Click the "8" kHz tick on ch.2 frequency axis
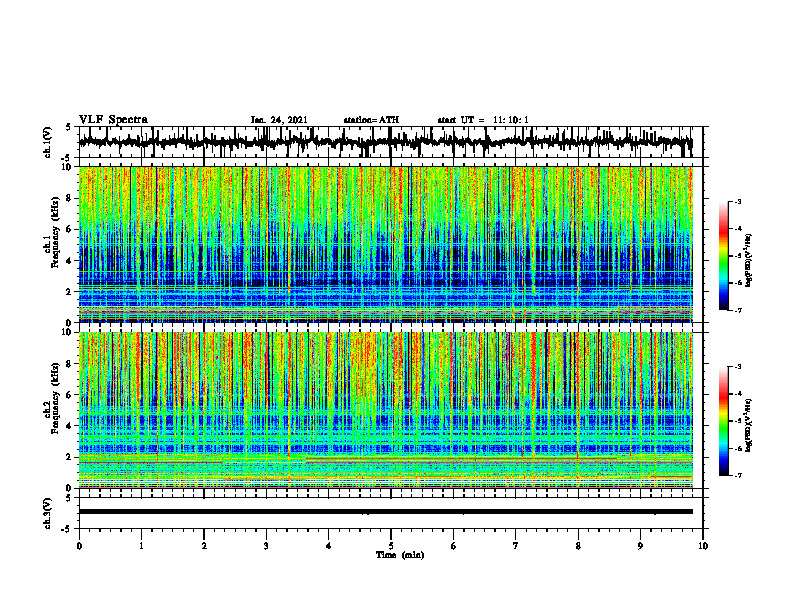This screenshot has height=612, width=792. coord(70,364)
